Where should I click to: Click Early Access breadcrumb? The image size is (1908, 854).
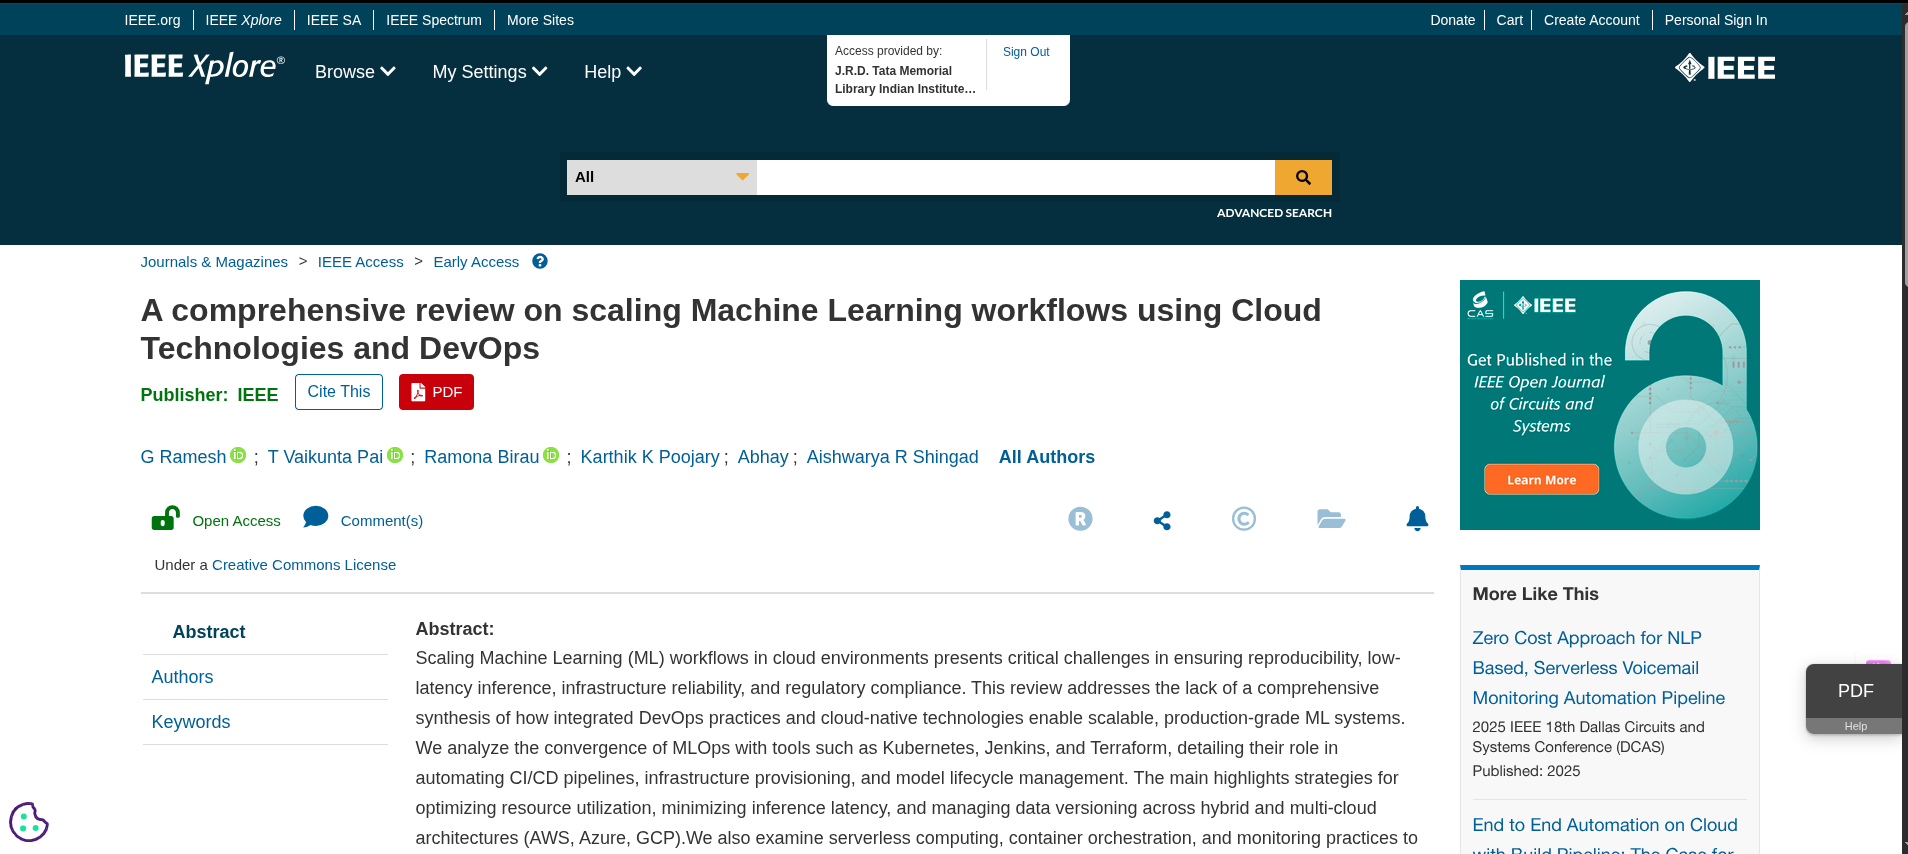tap(476, 262)
